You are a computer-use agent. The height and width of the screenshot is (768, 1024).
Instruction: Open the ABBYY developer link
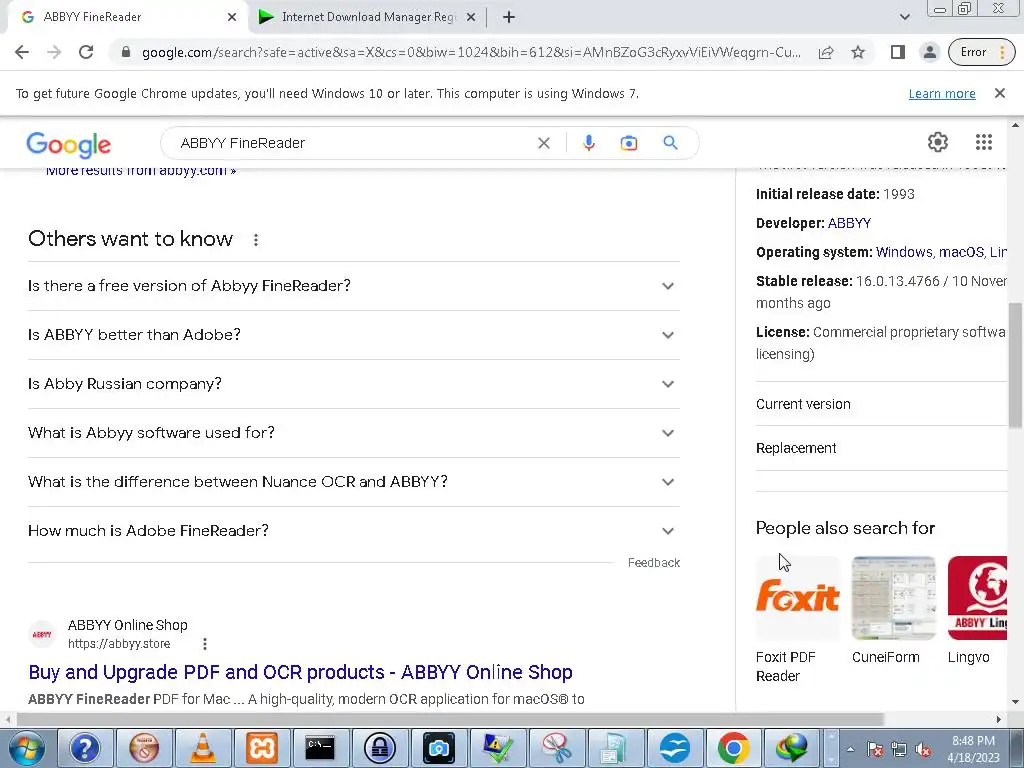pos(849,223)
